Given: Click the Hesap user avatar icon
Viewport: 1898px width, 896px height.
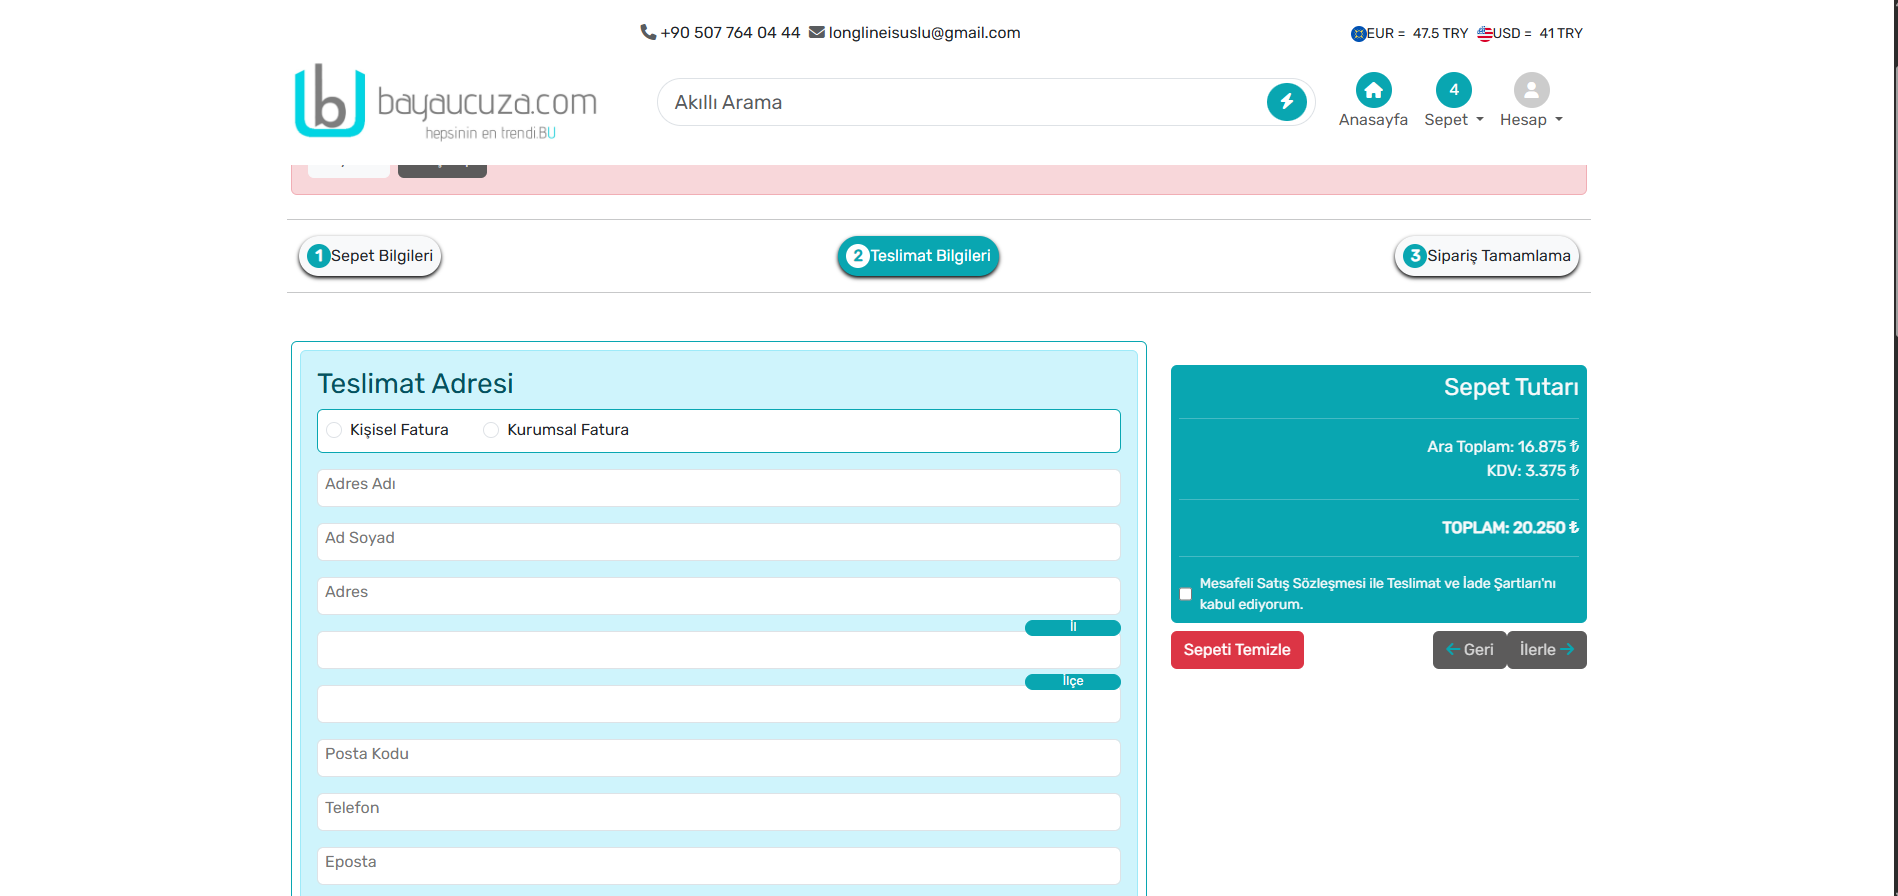Looking at the screenshot, I should (1531, 90).
